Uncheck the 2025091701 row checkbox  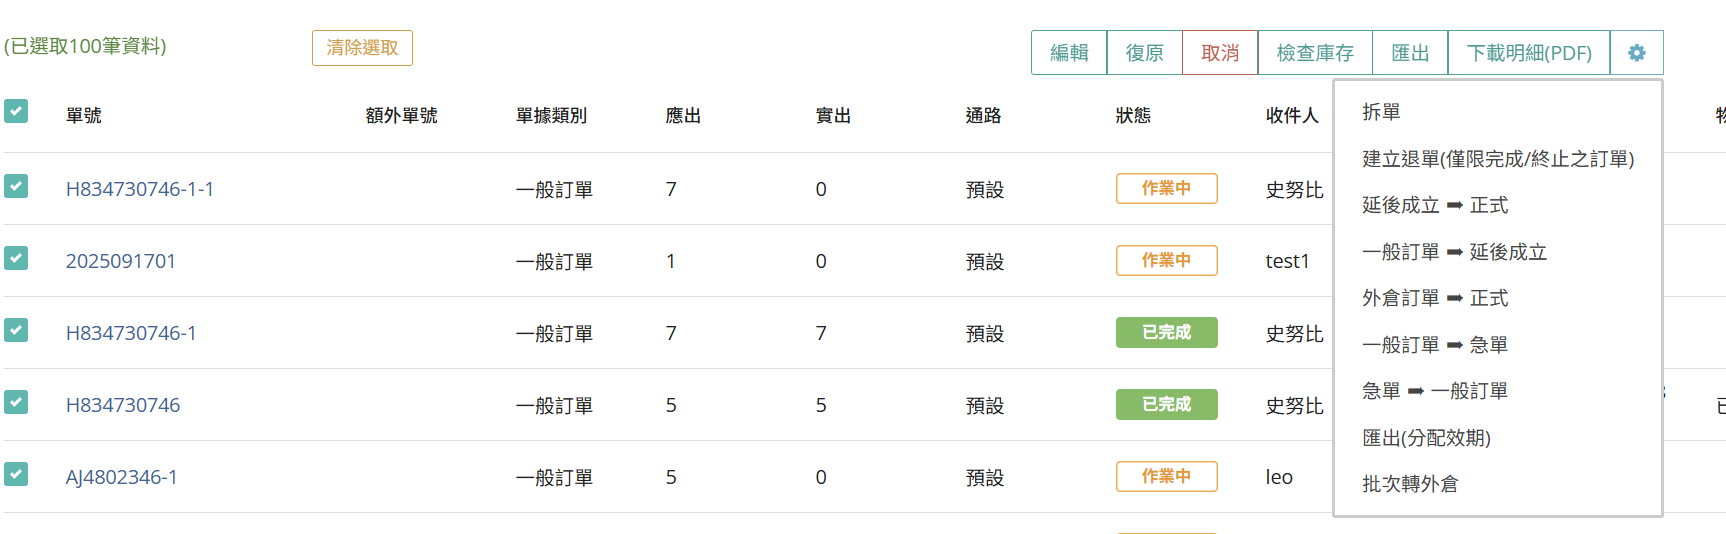coord(16,258)
